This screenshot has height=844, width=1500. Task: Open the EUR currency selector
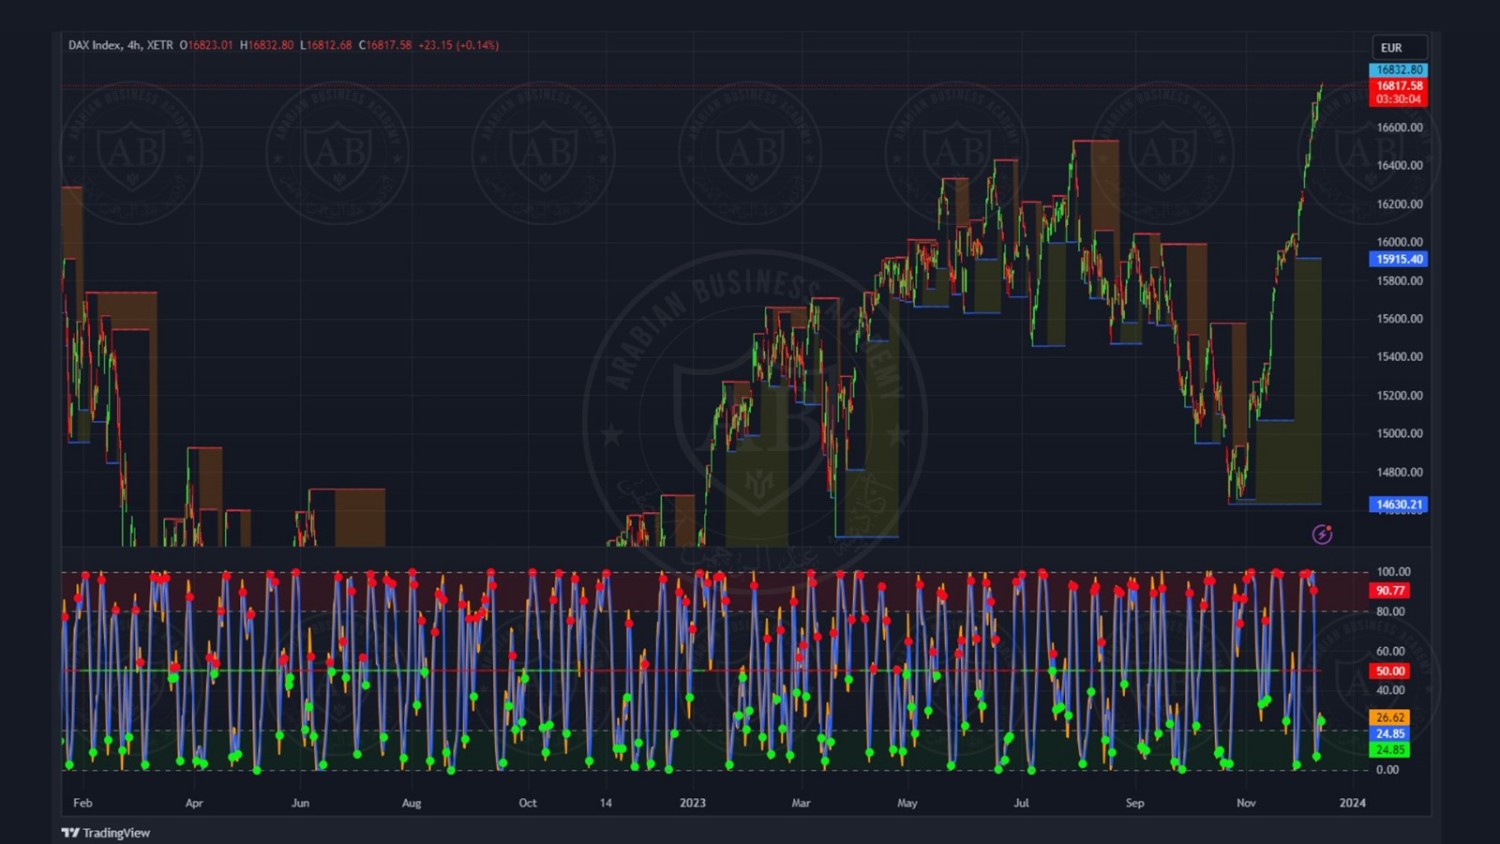pyautogui.click(x=1398, y=47)
